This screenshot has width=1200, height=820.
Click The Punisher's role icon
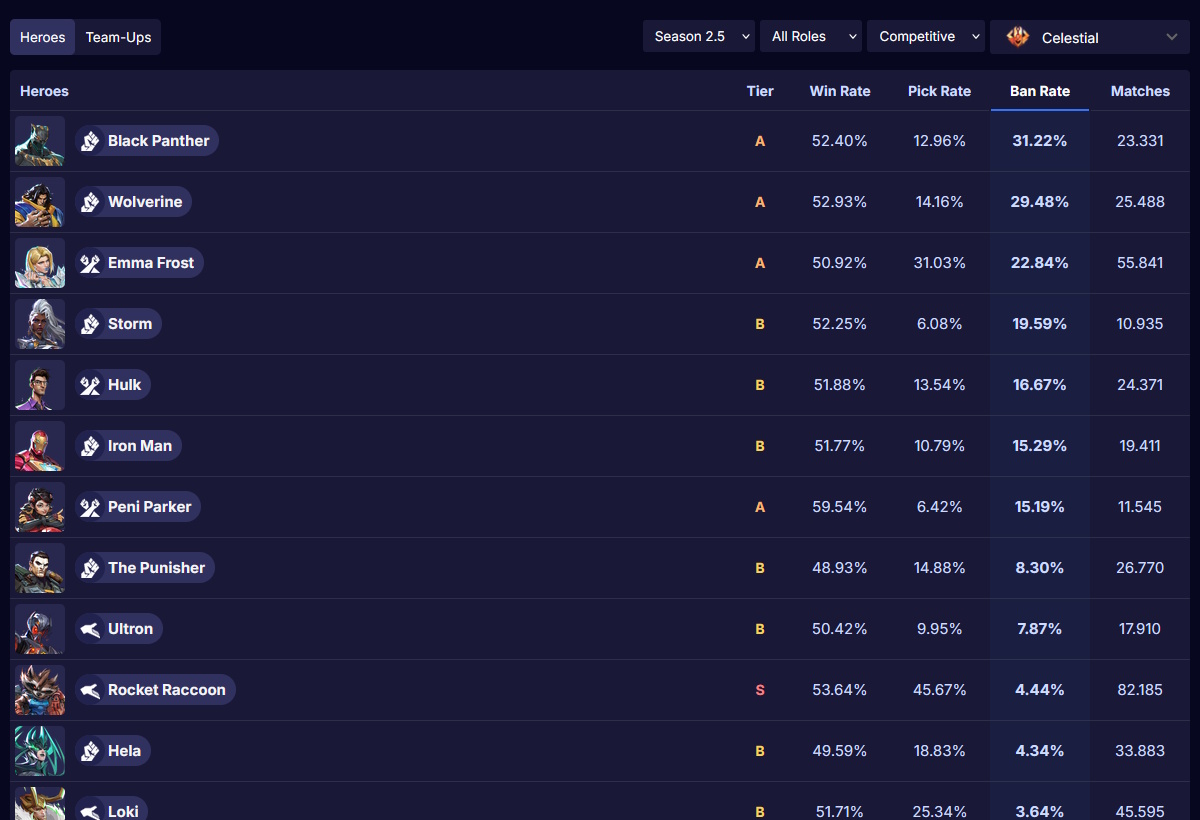pos(91,568)
